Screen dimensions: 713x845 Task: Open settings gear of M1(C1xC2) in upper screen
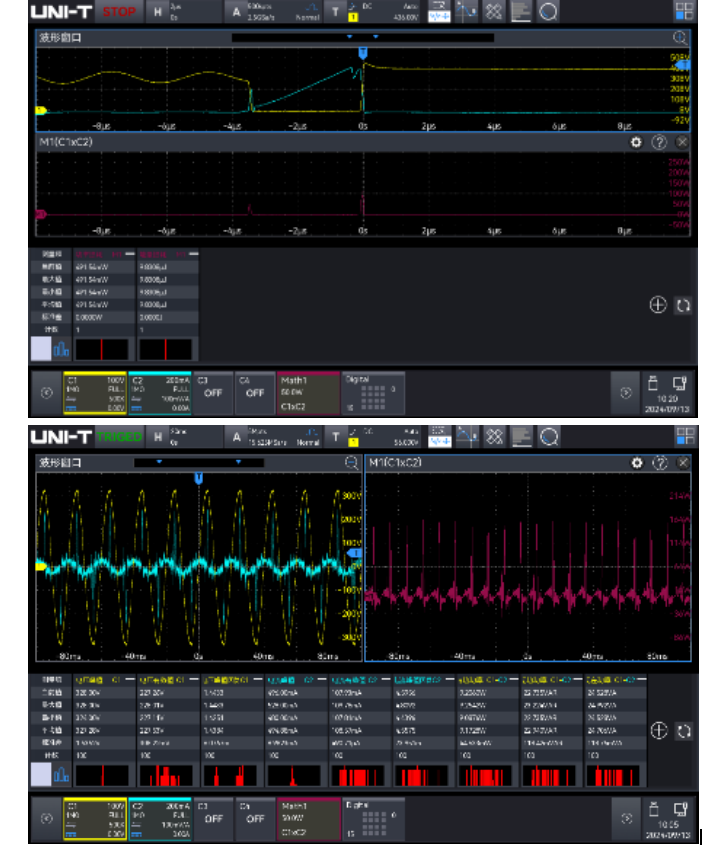click(635, 143)
